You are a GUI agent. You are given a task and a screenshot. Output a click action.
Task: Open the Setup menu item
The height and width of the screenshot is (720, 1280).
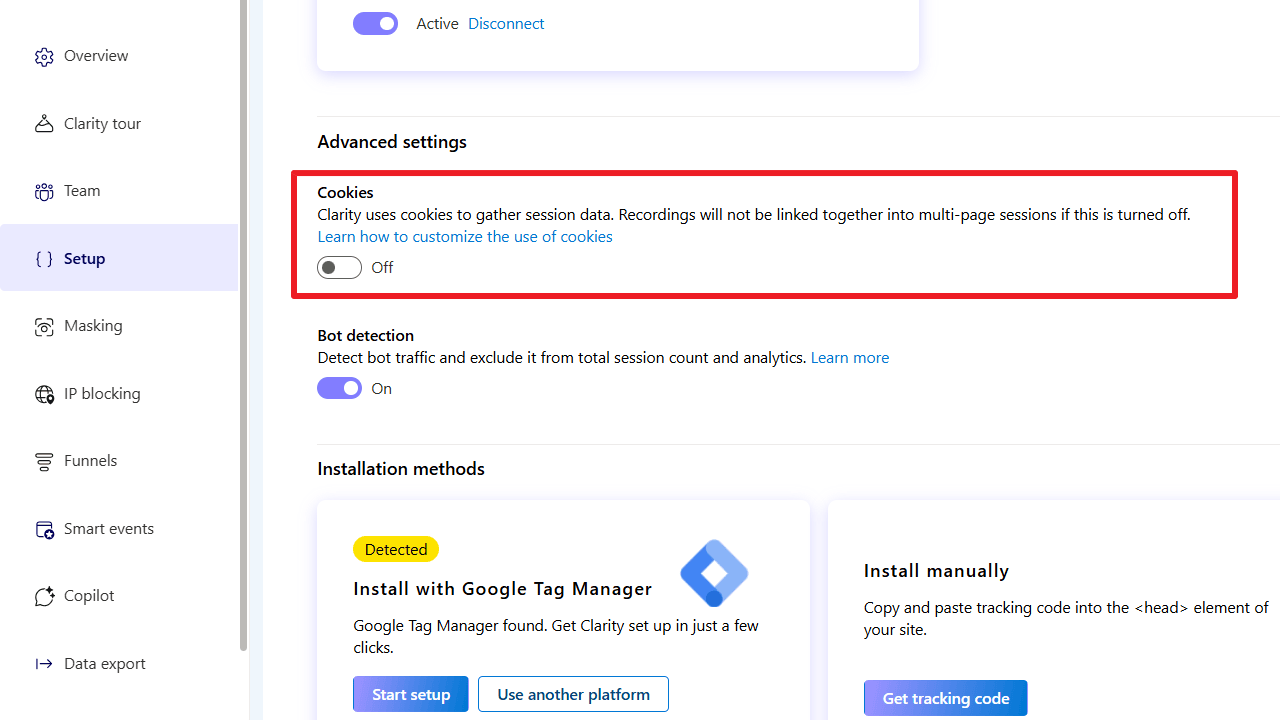coord(84,259)
